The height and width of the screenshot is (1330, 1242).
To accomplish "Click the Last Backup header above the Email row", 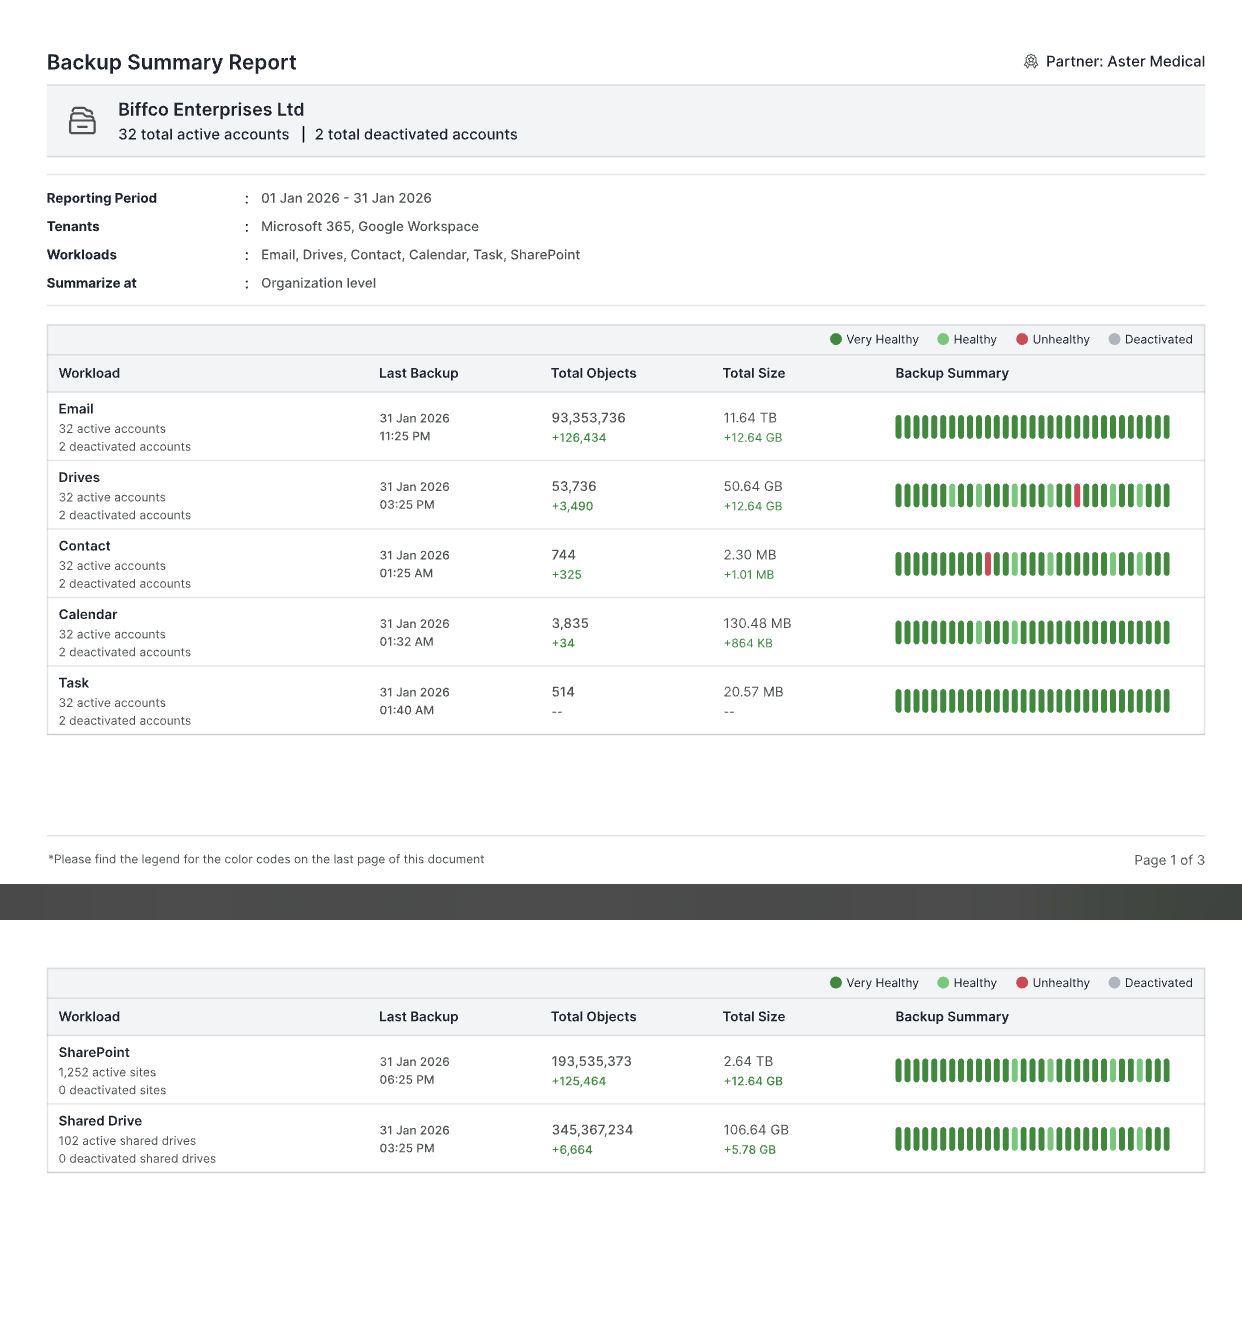I will click(418, 373).
